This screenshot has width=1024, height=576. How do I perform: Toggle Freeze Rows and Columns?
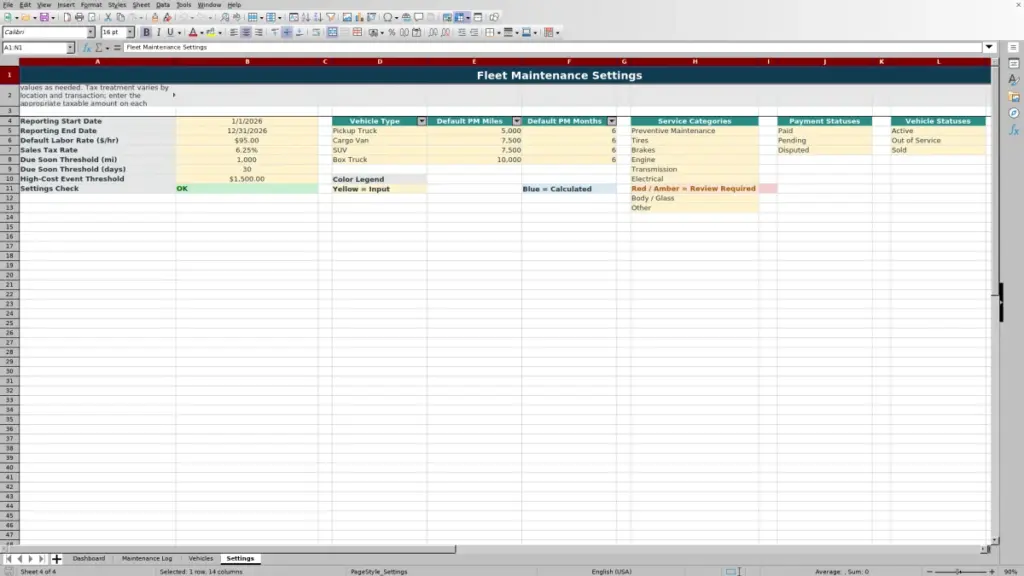tap(460, 17)
